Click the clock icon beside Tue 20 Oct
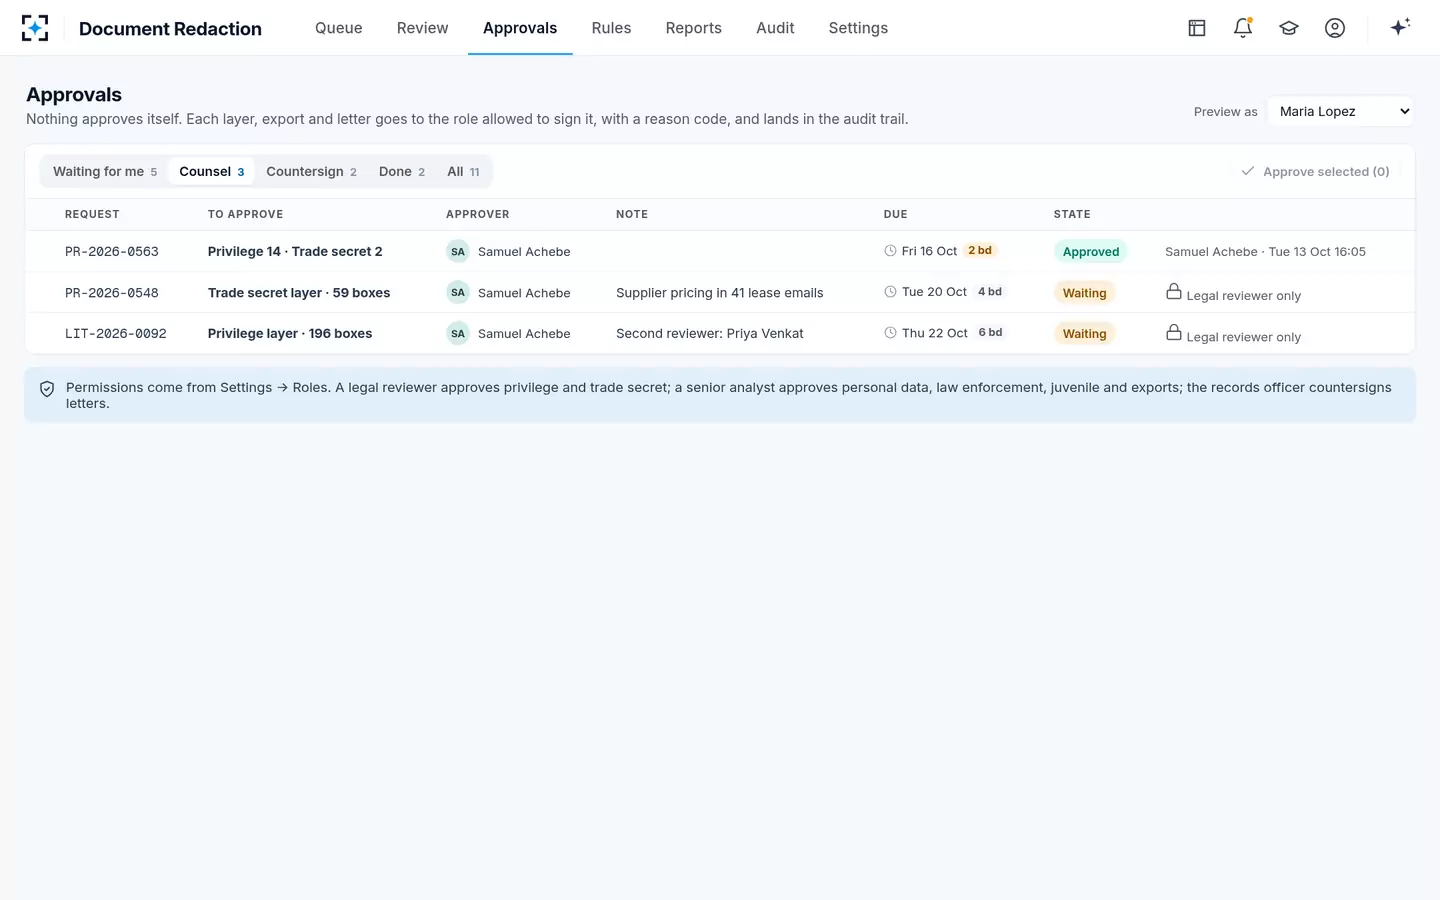 [x=890, y=292]
